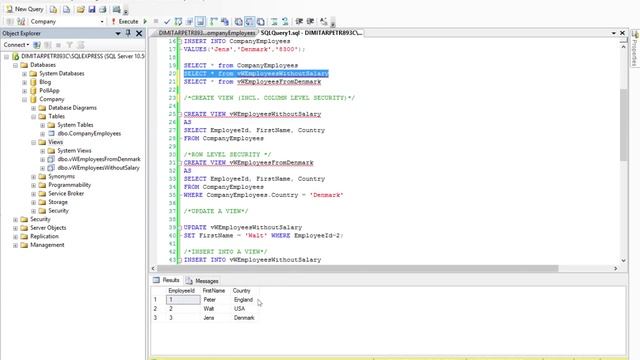The width and height of the screenshot is (640, 360).
Task: Expand the PollApp database node
Action: pyautogui.click(x=24, y=91)
